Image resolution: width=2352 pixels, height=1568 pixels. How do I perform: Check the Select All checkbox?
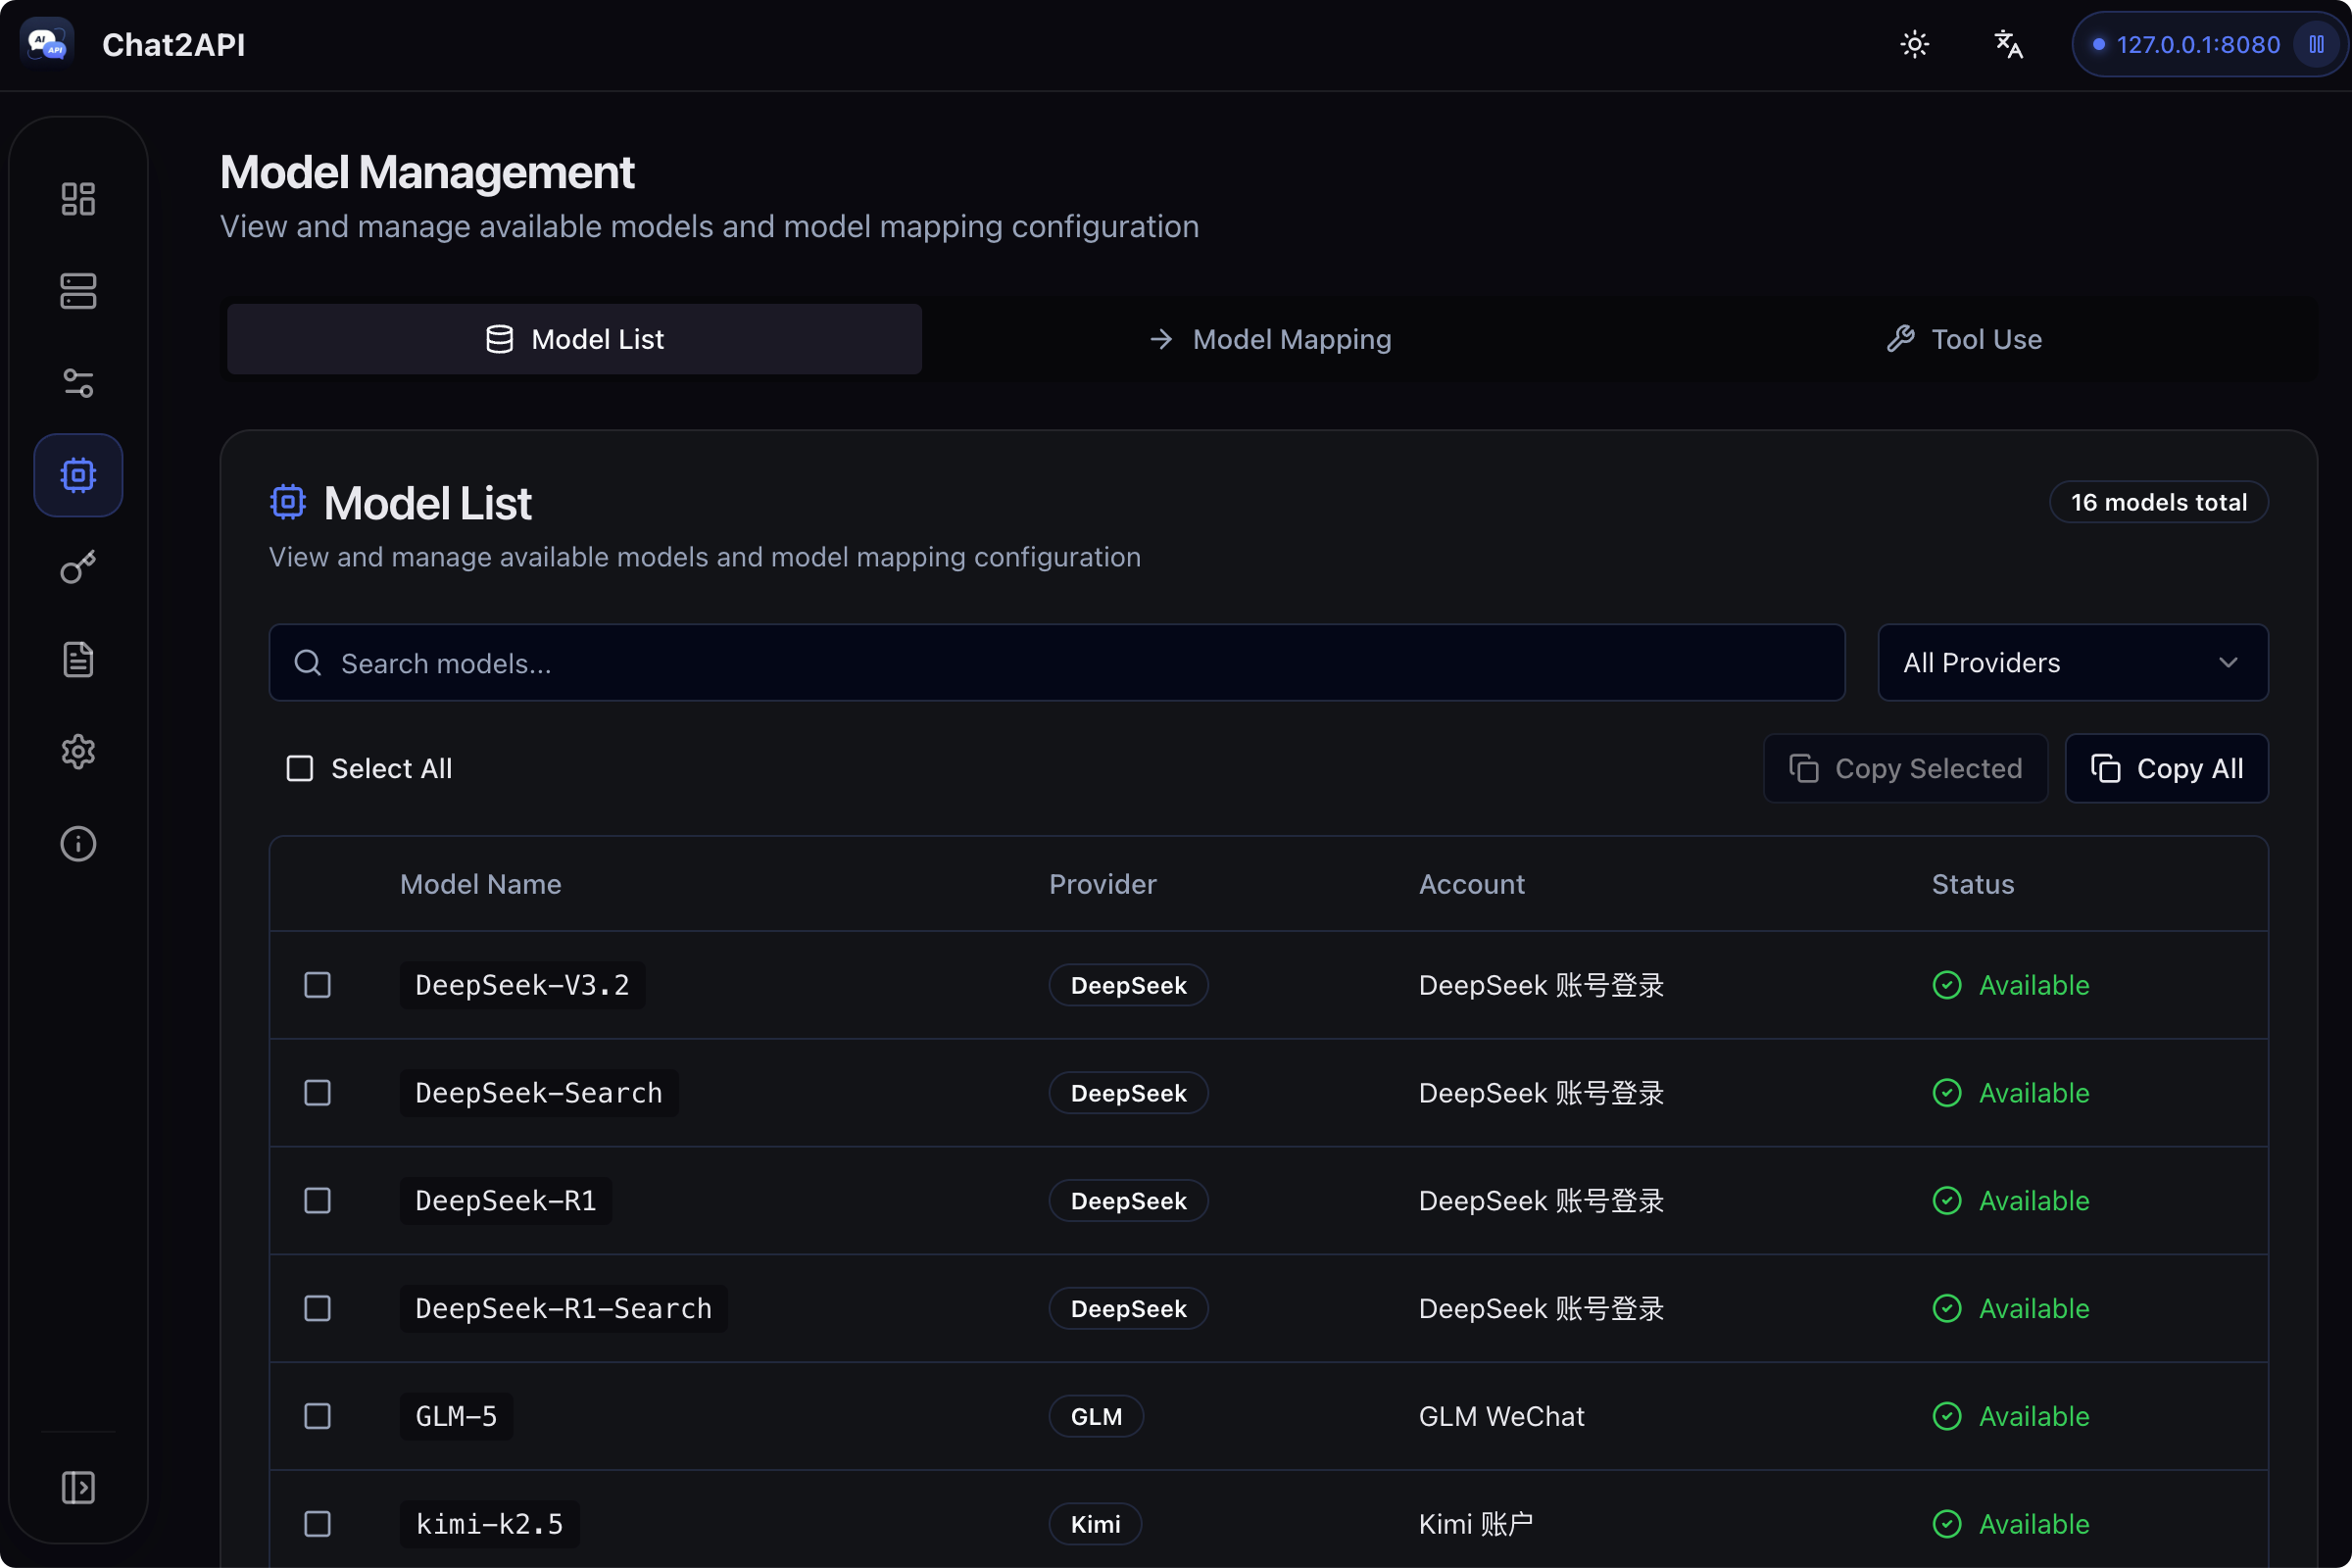point(300,768)
